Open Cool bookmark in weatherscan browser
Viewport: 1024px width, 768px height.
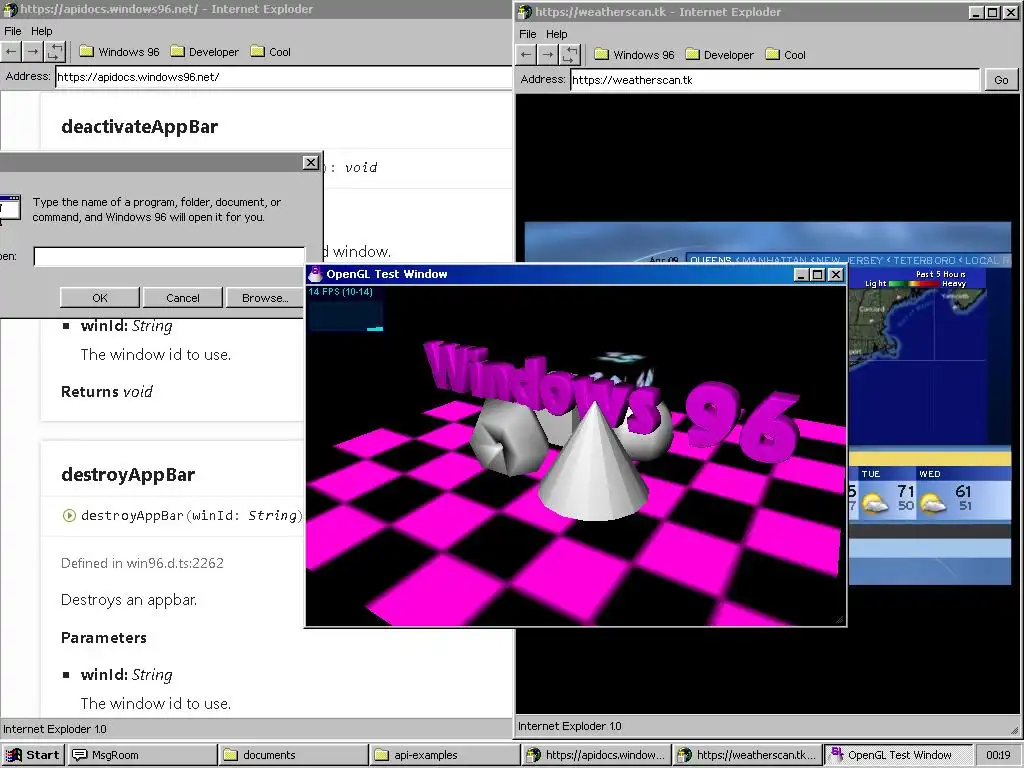tap(786, 55)
